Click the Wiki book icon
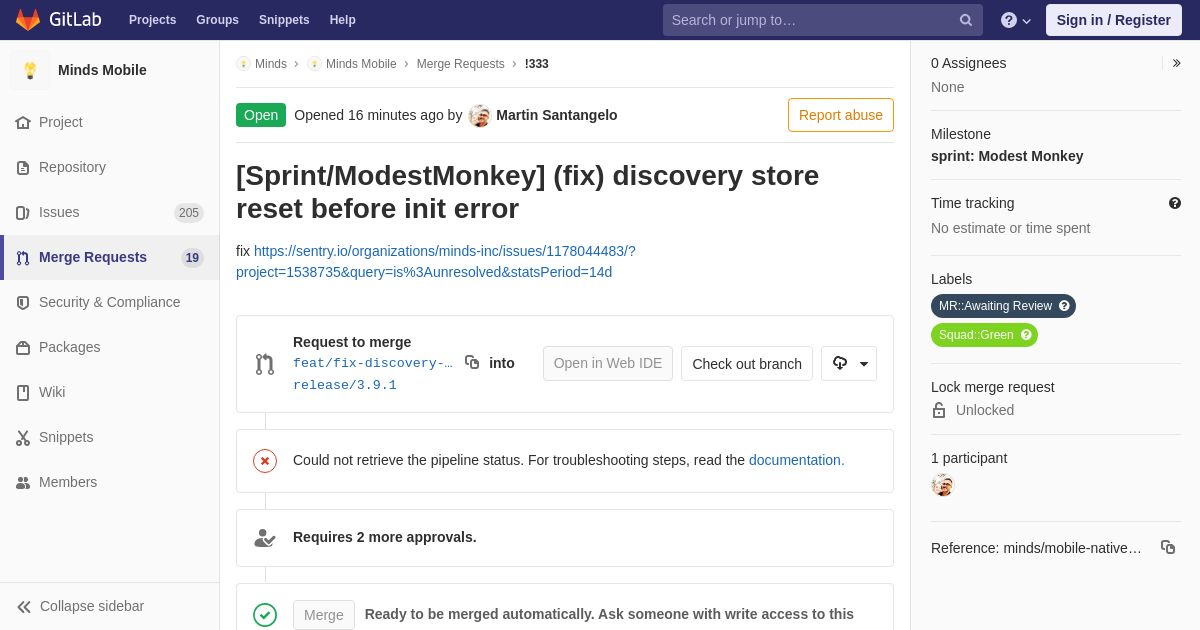 (23, 392)
